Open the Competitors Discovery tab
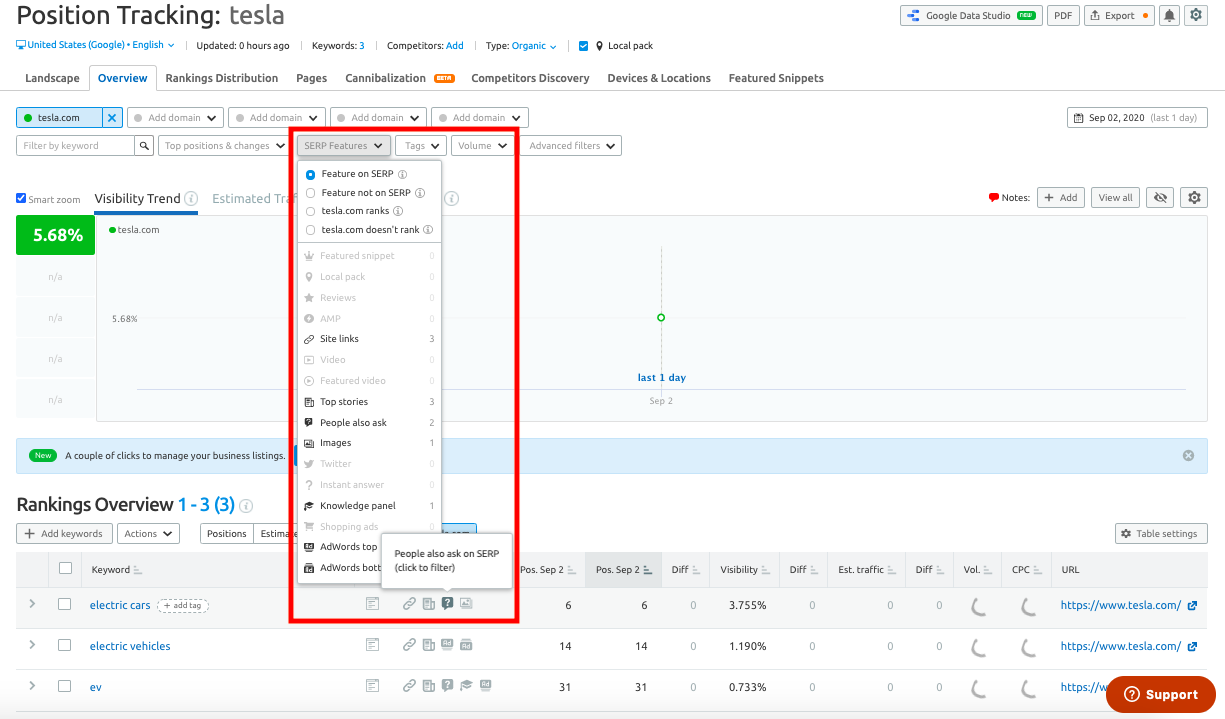 pyautogui.click(x=530, y=77)
